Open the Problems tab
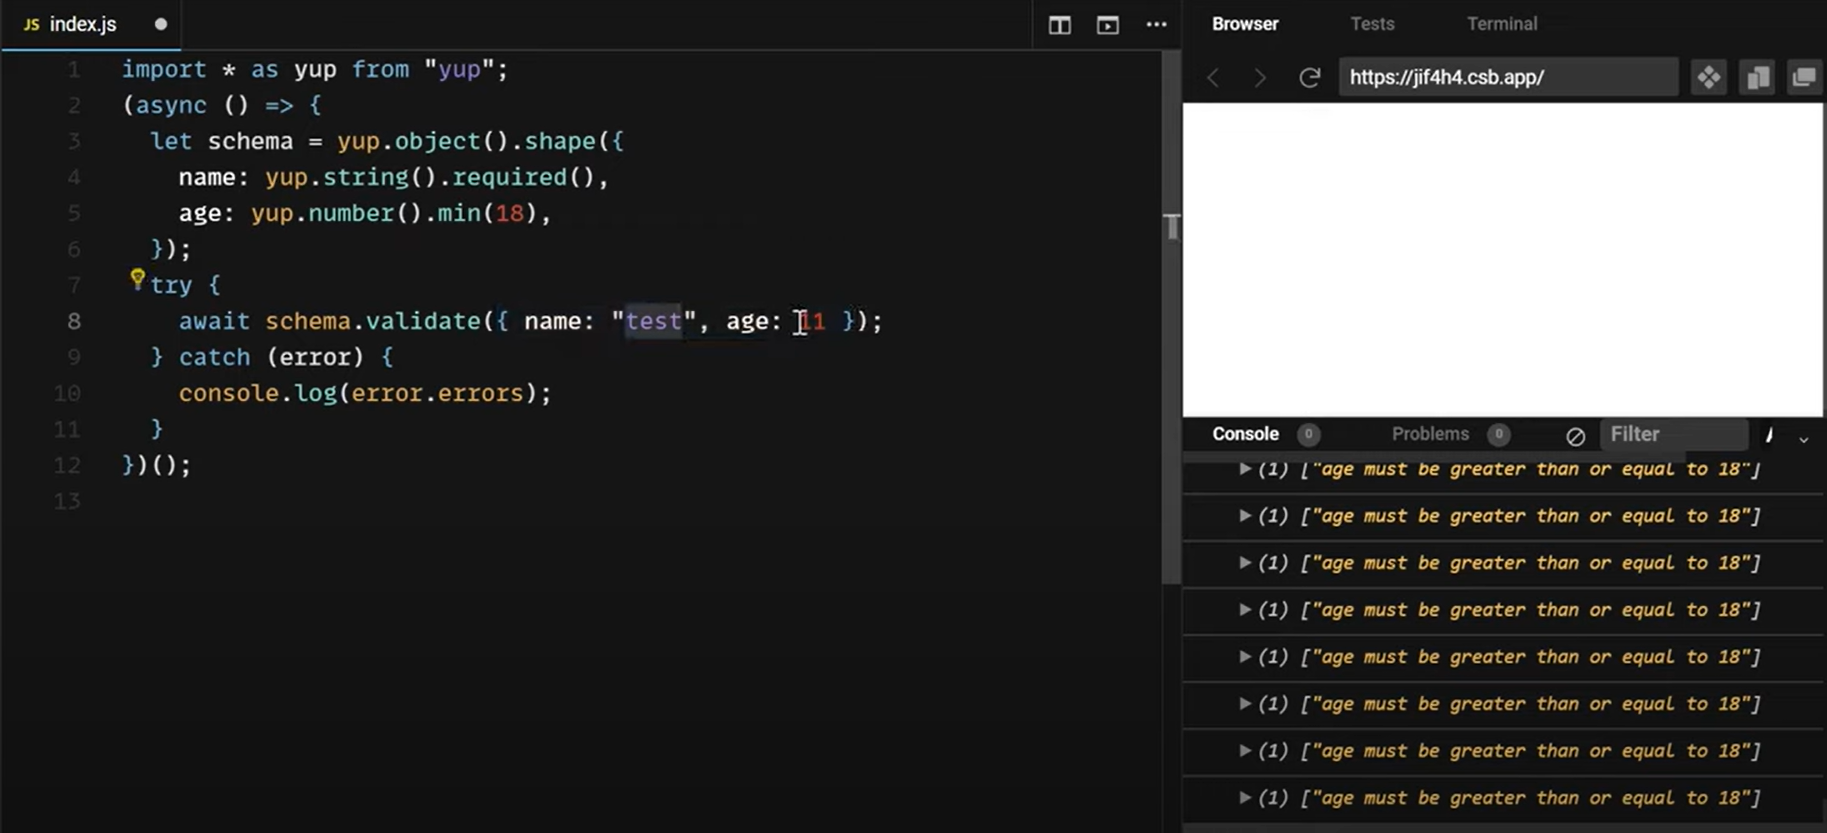 click(x=1430, y=434)
